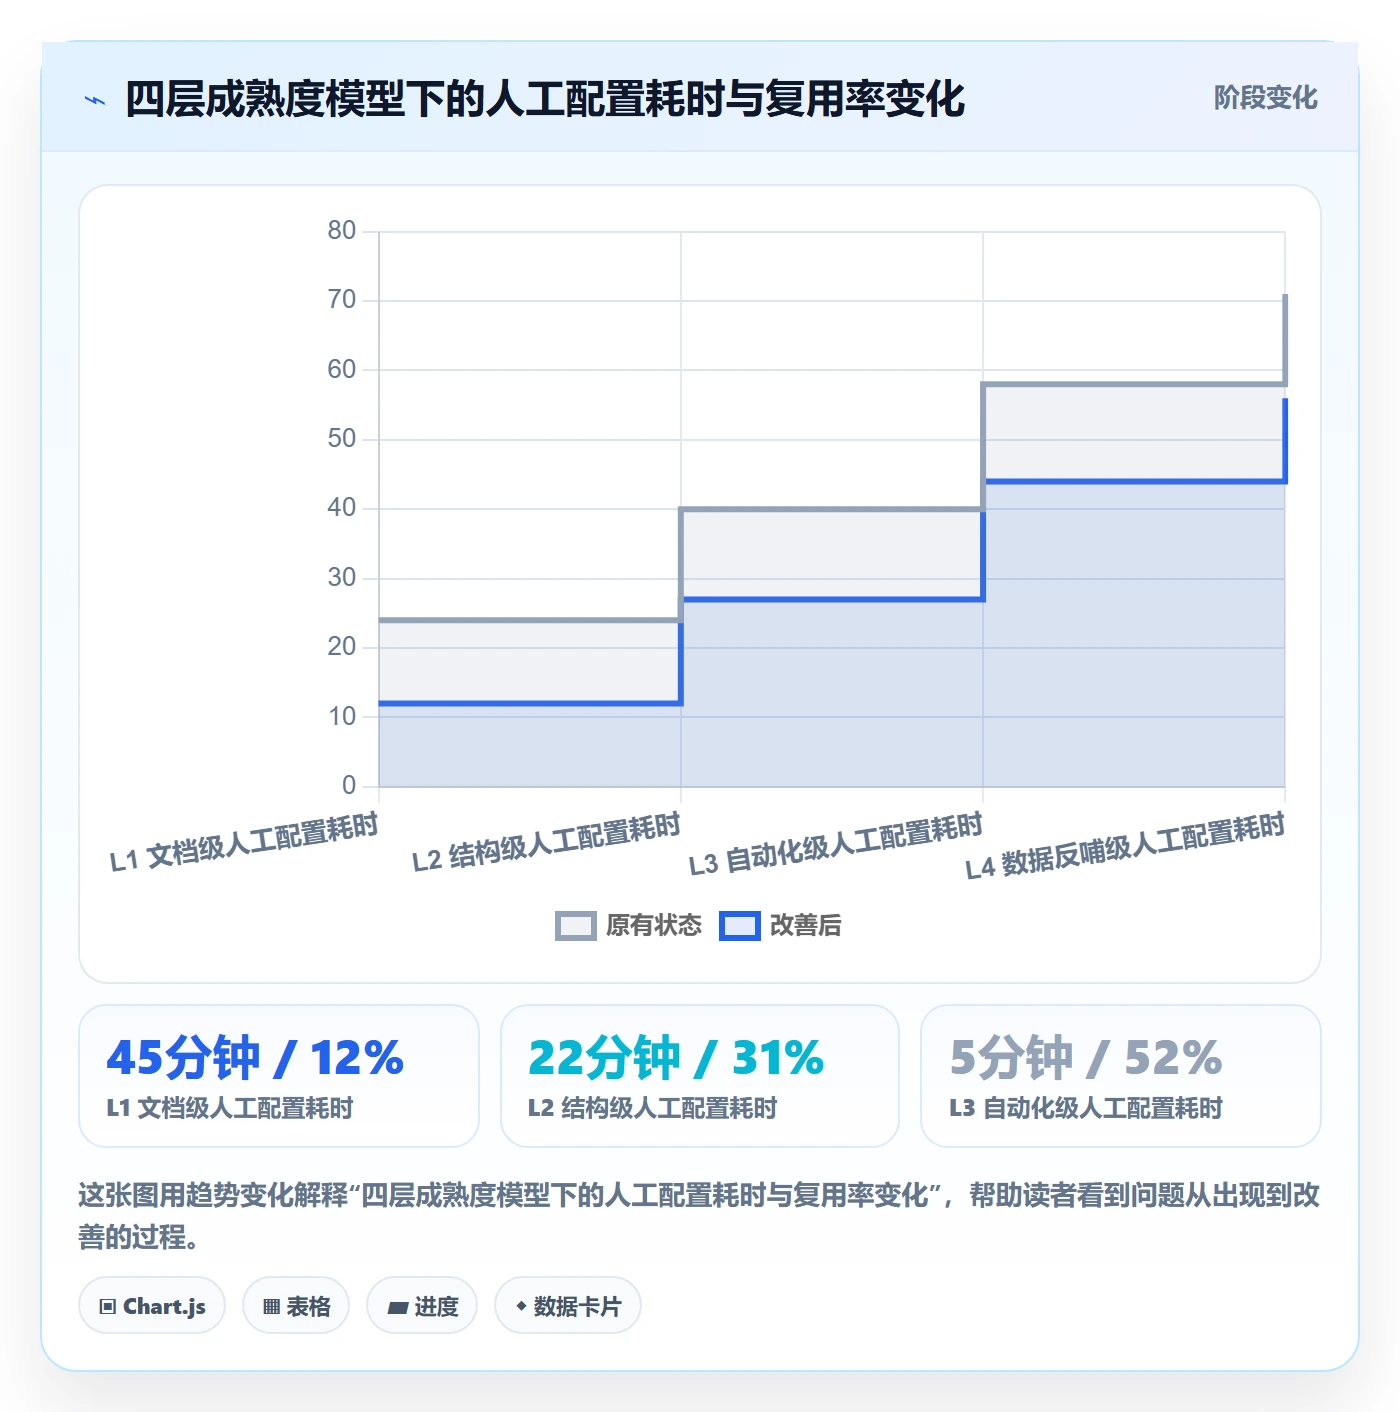Select the 表格 tag chip

pos(296,1306)
